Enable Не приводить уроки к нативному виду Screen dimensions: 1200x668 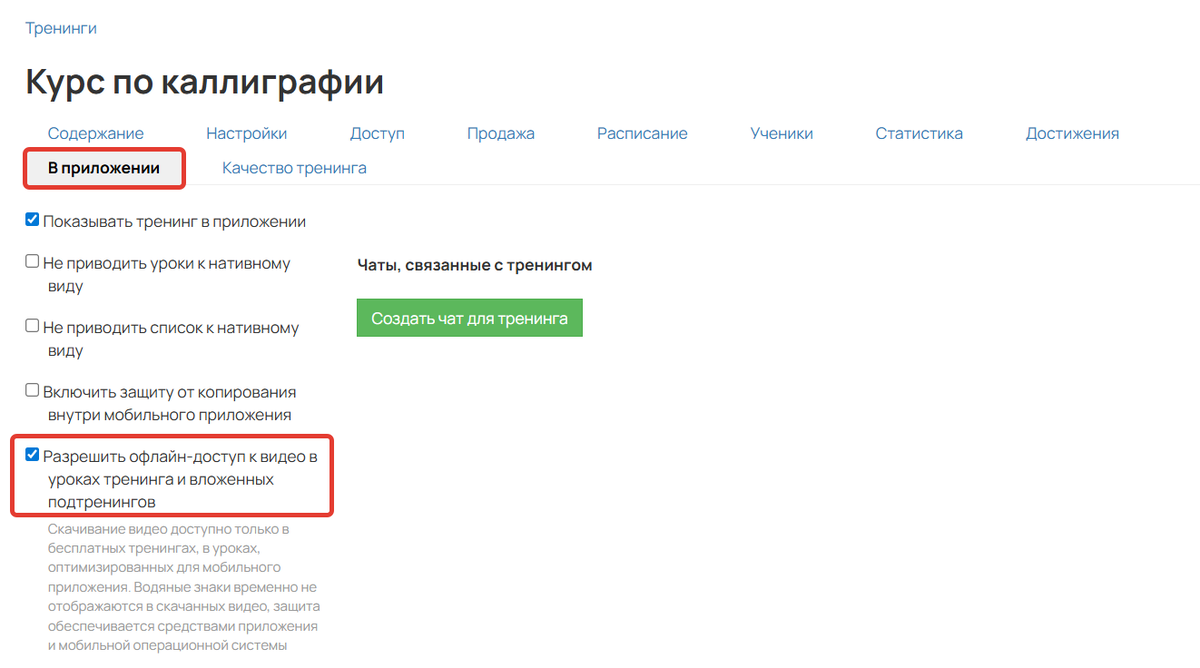(x=32, y=261)
